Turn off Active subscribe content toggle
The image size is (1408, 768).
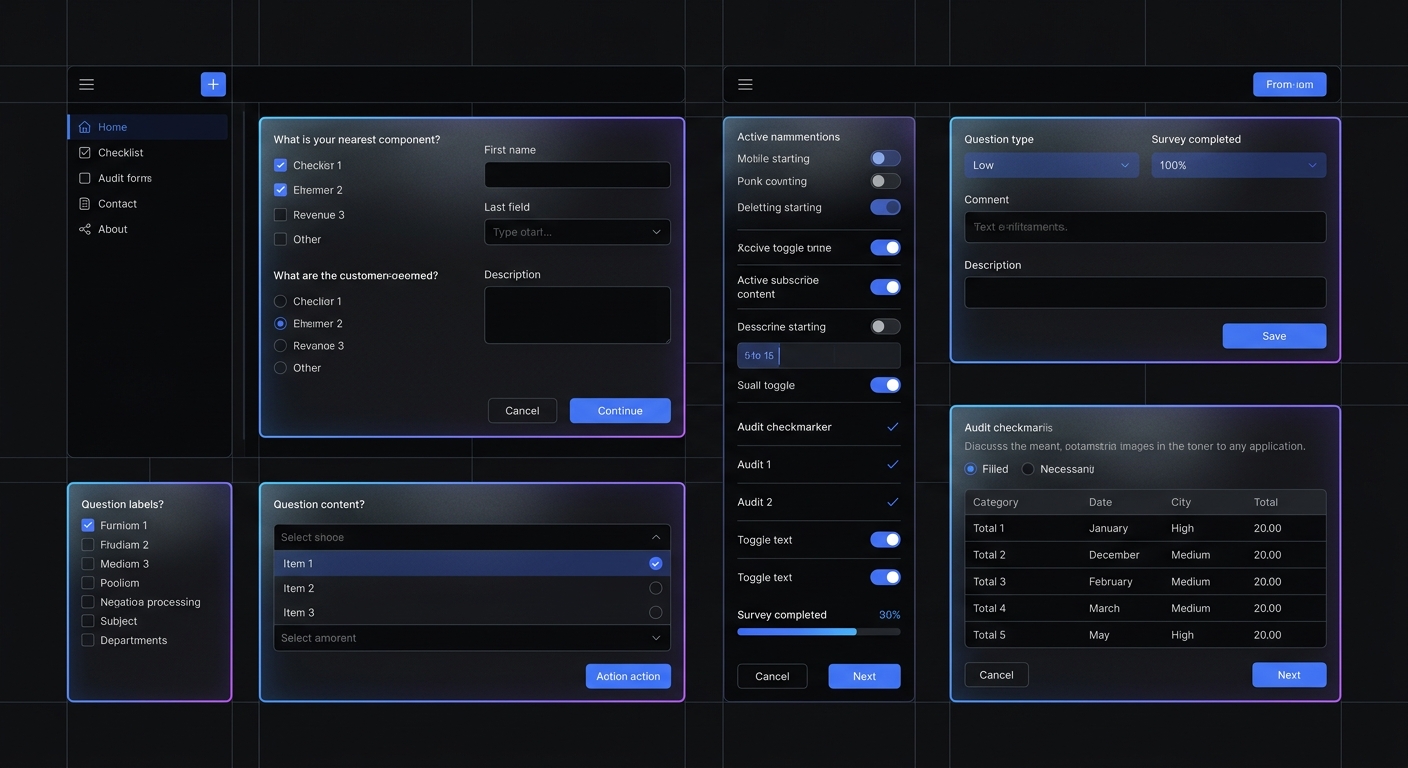[885, 287]
